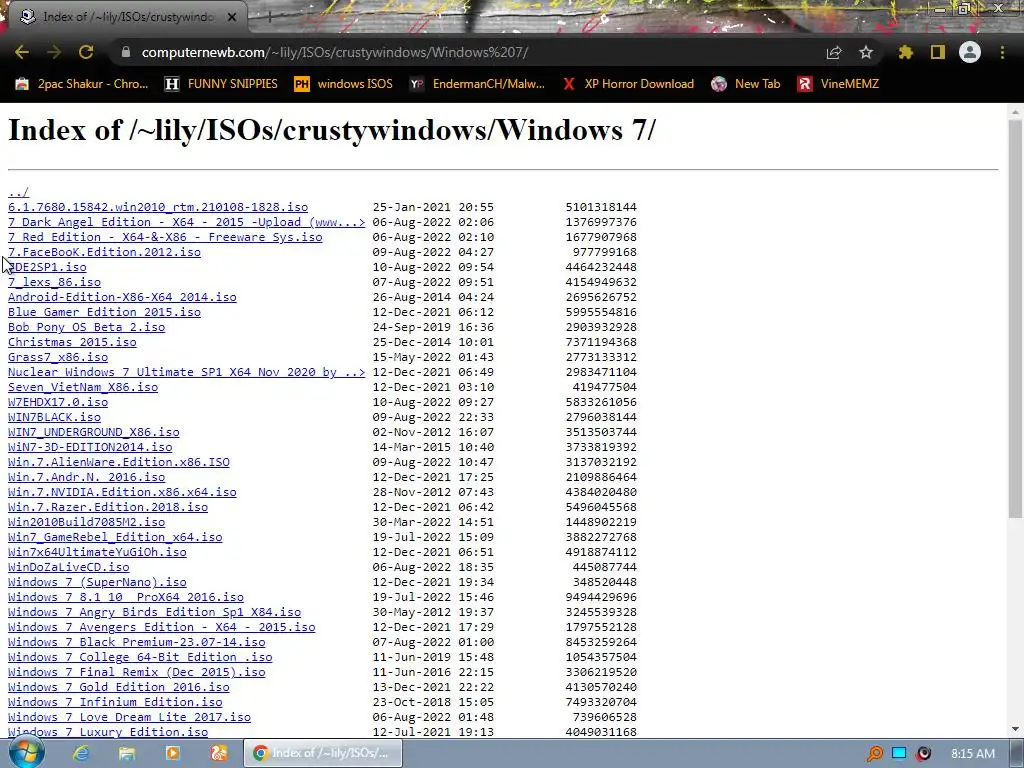Launch Internet Explorer from the taskbar

[81, 754]
